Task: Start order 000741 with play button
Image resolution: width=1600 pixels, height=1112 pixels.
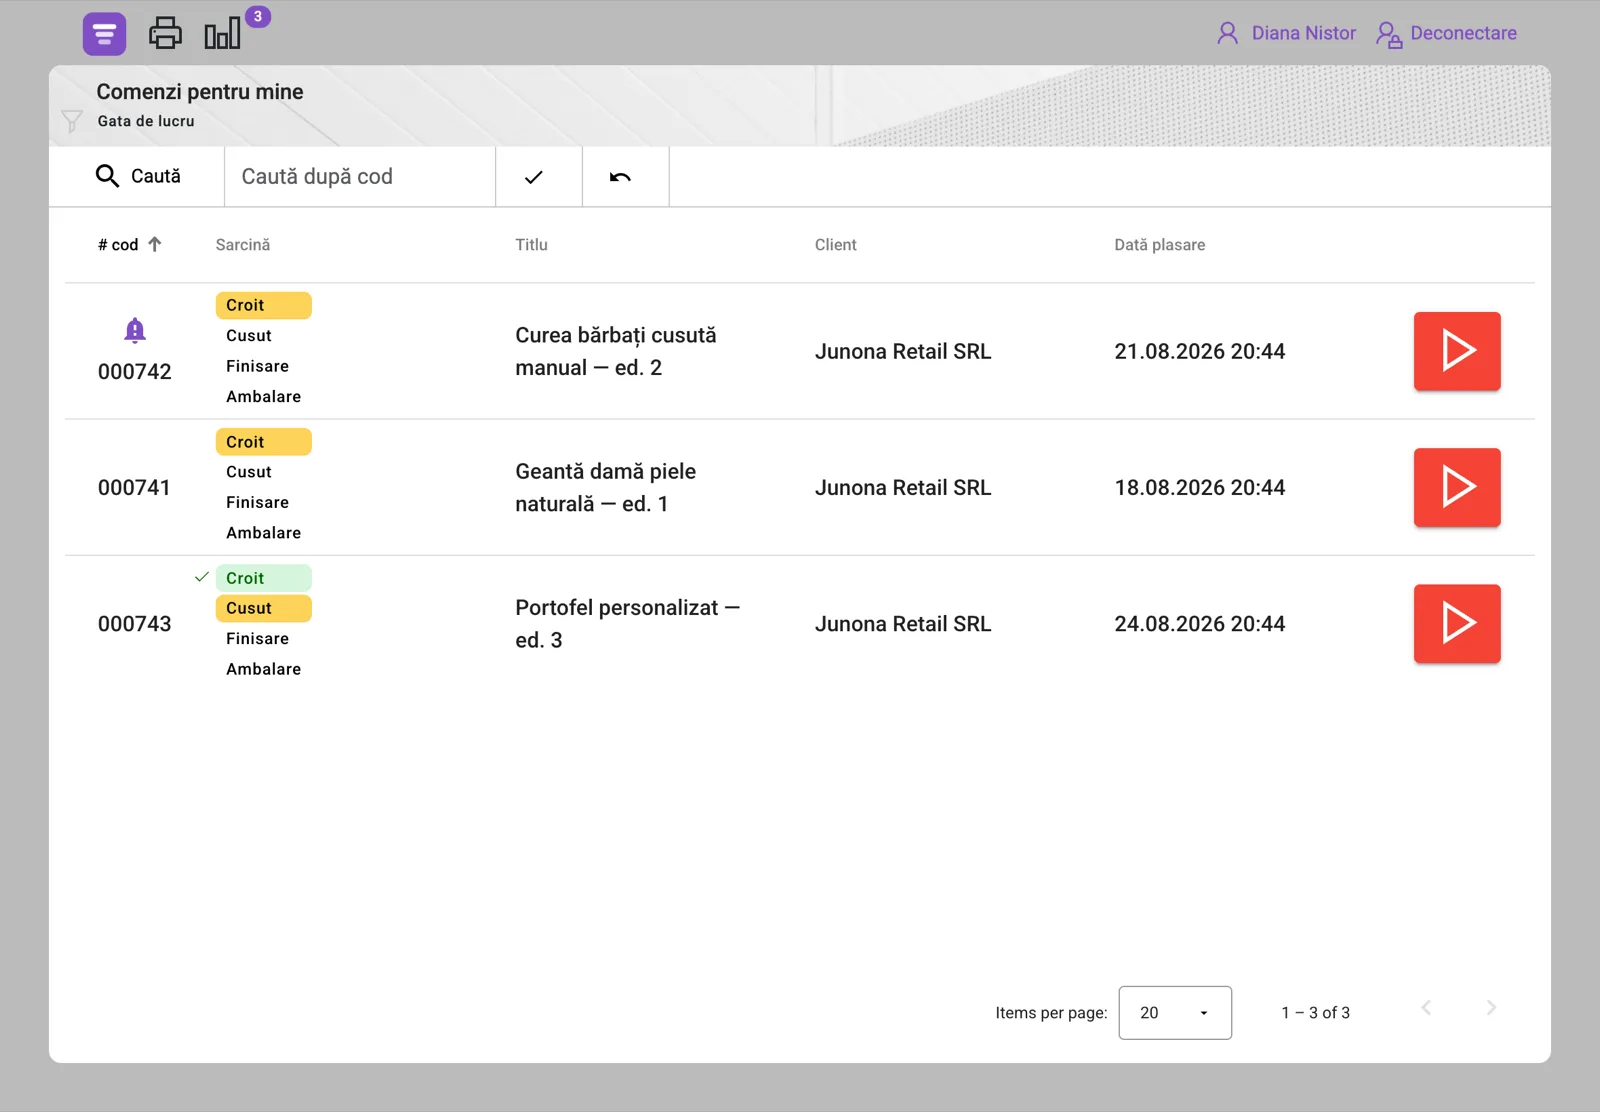Action: [1457, 487]
